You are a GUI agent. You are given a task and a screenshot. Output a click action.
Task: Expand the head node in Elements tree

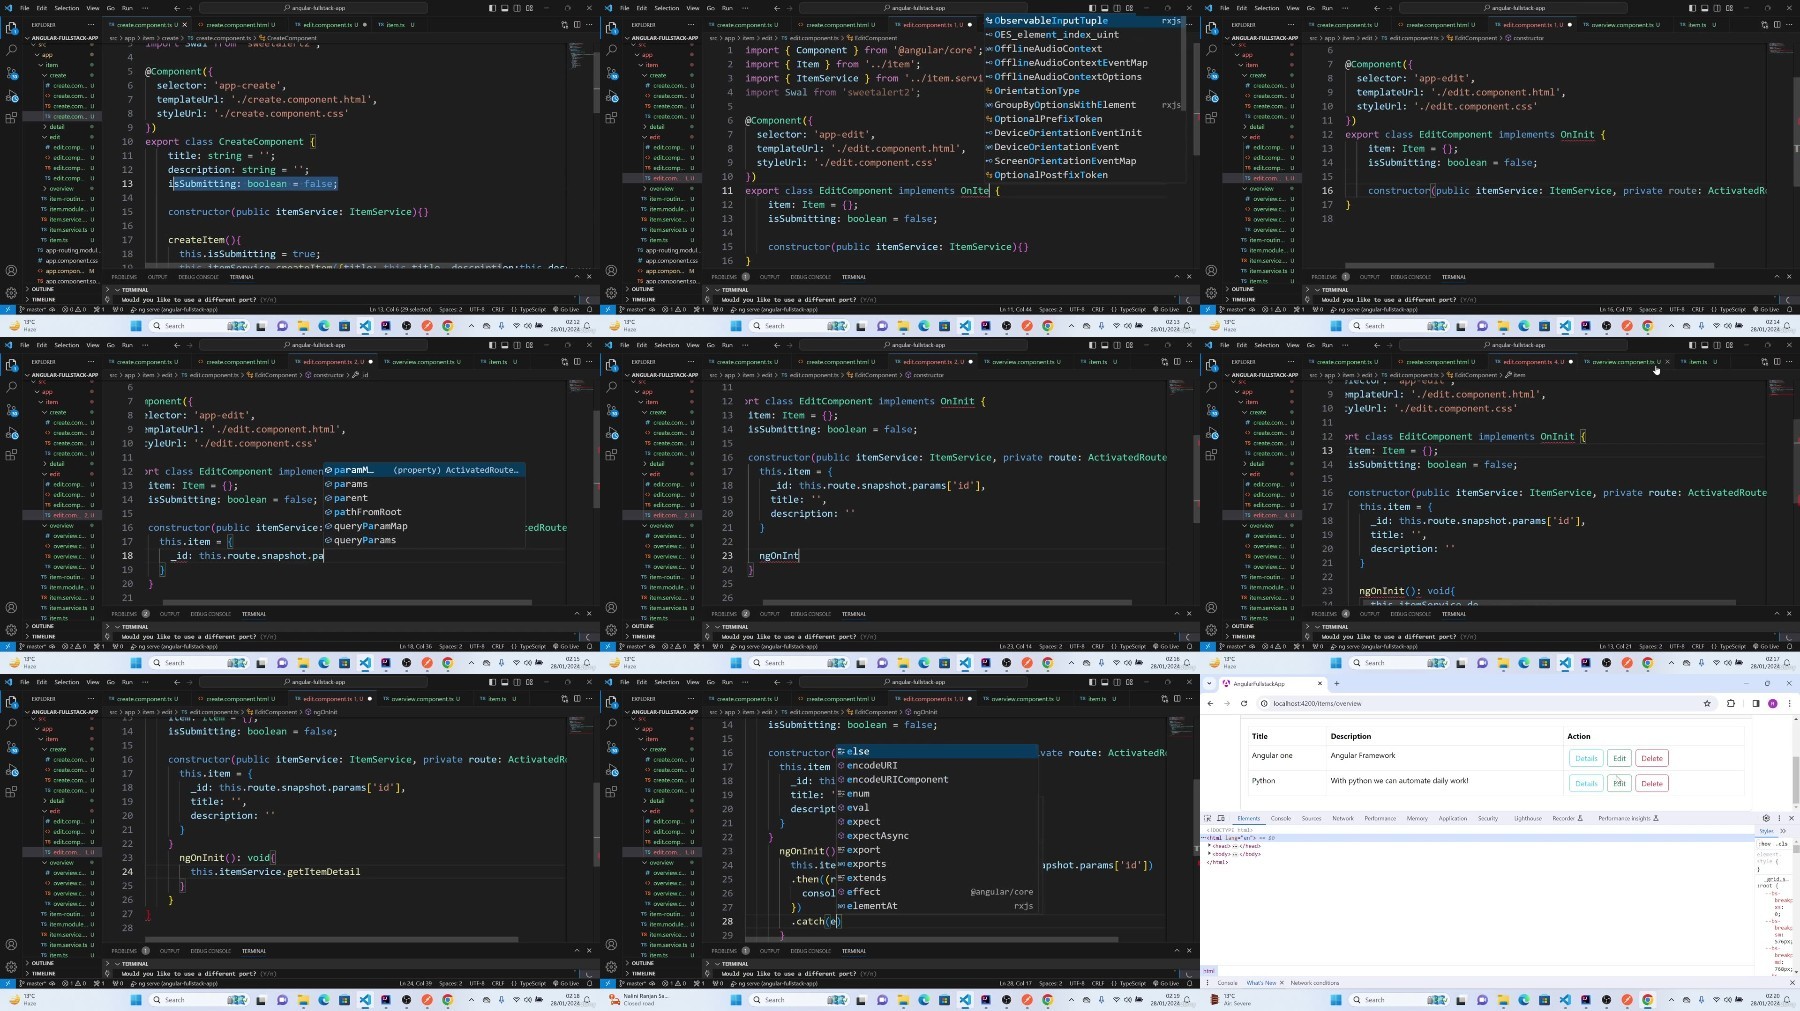coord(1211,846)
